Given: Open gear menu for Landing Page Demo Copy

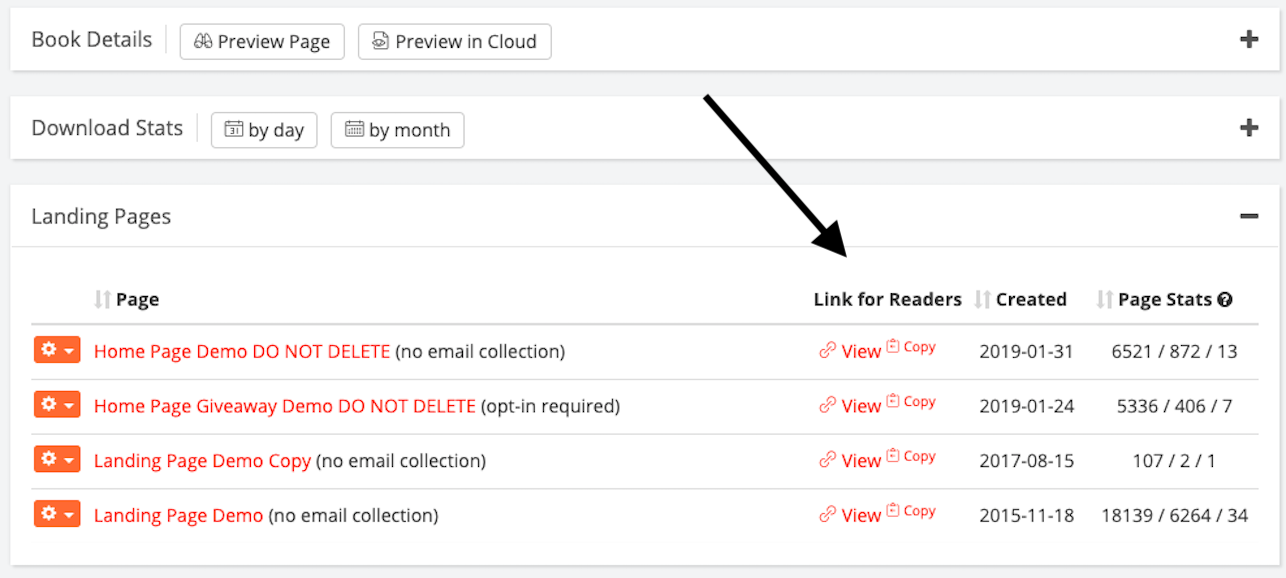Looking at the screenshot, I should point(57,459).
